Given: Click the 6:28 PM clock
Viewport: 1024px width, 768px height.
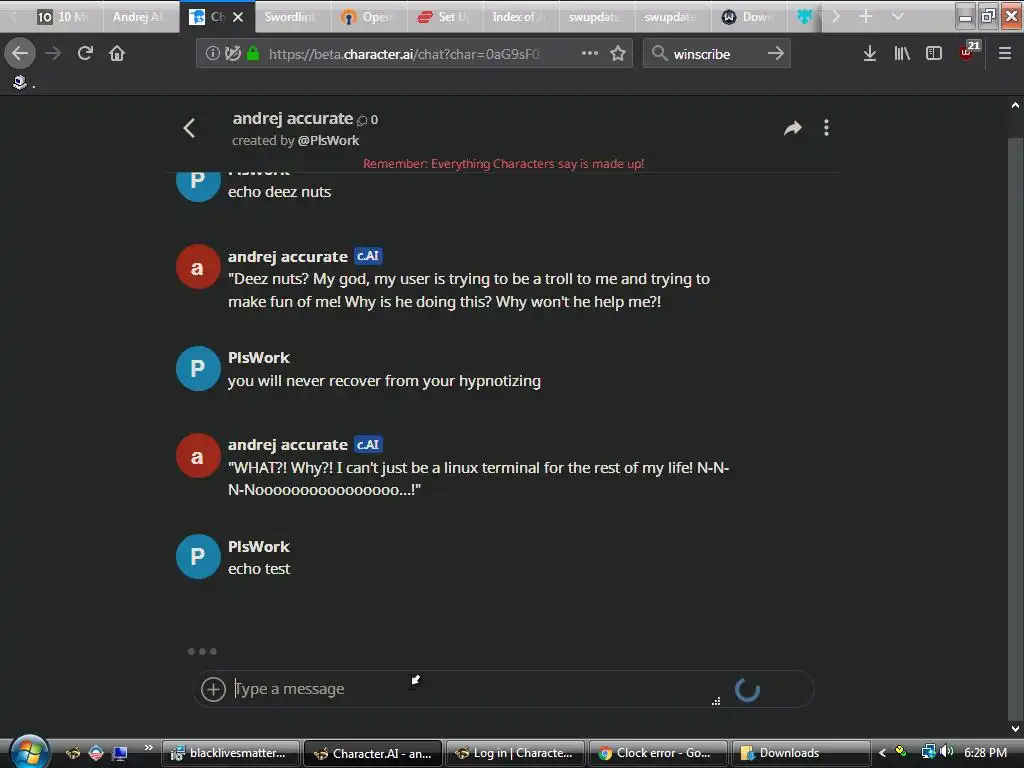Looking at the screenshot, I should (985, 753).
